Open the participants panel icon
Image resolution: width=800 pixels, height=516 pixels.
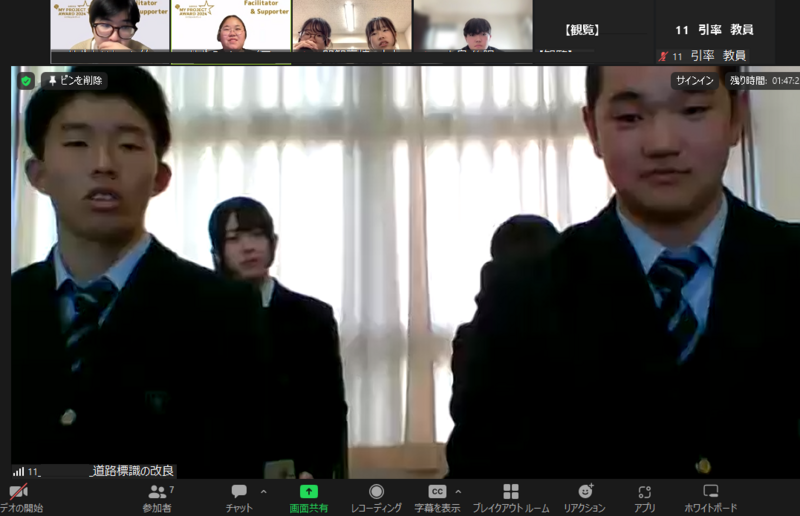[157, 492]
